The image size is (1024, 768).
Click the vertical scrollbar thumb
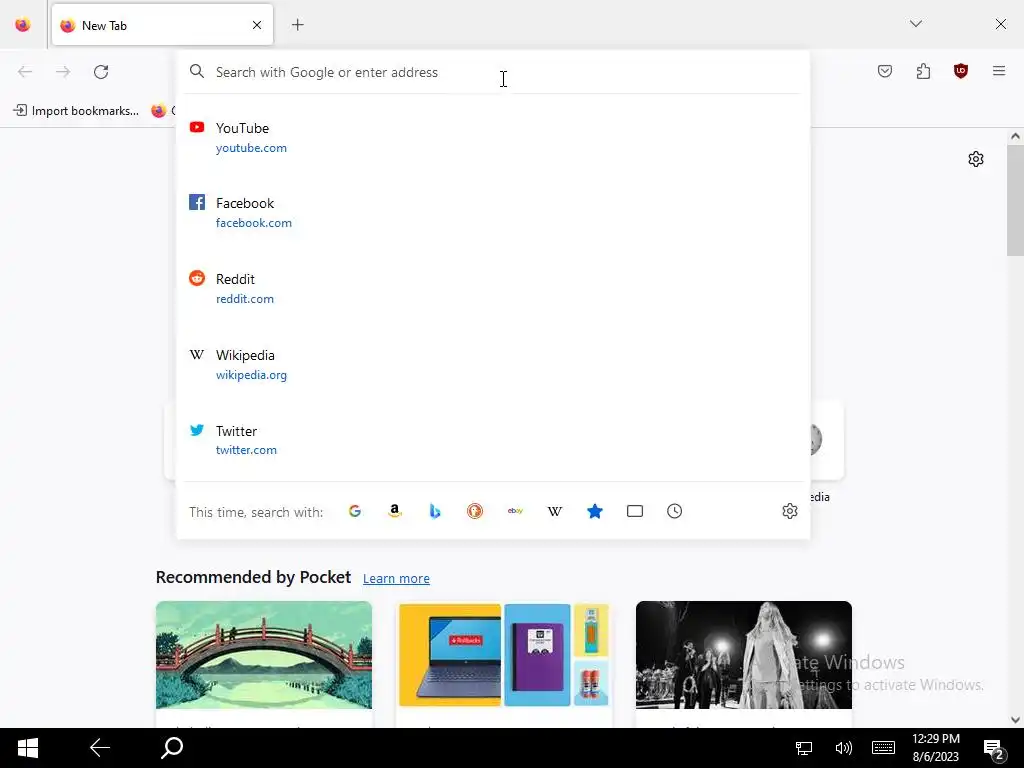click(x=1015, y=200)
